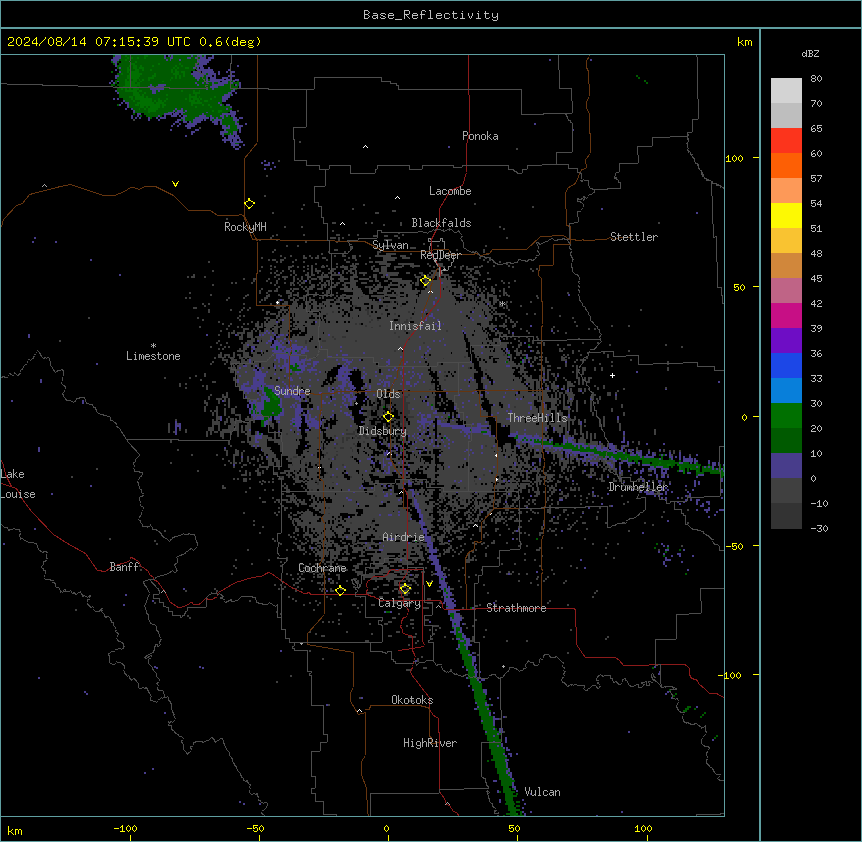Click the Banff label
Image resolution: width=862 pixels, height=842 pixels.
click(124, 567)
